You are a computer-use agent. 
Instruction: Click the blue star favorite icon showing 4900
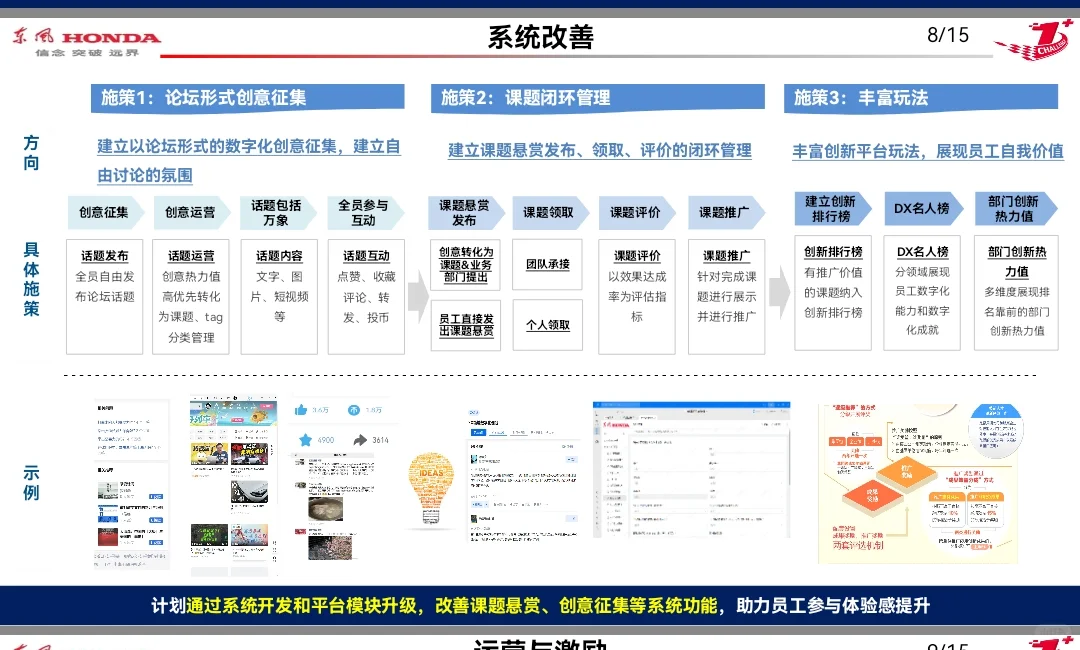[307, 440]
